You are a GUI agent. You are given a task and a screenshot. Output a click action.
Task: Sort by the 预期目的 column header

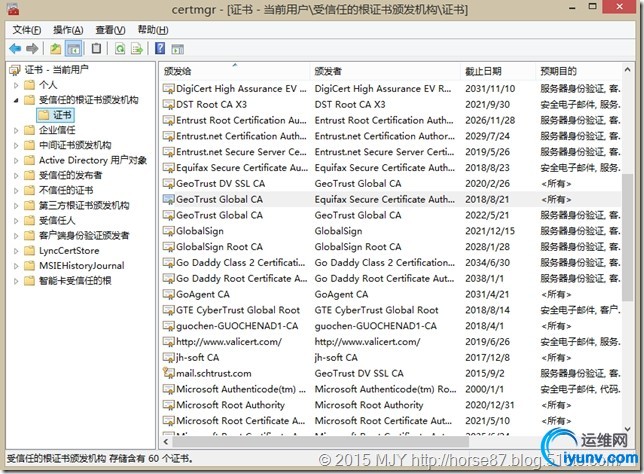coord(579,71)
